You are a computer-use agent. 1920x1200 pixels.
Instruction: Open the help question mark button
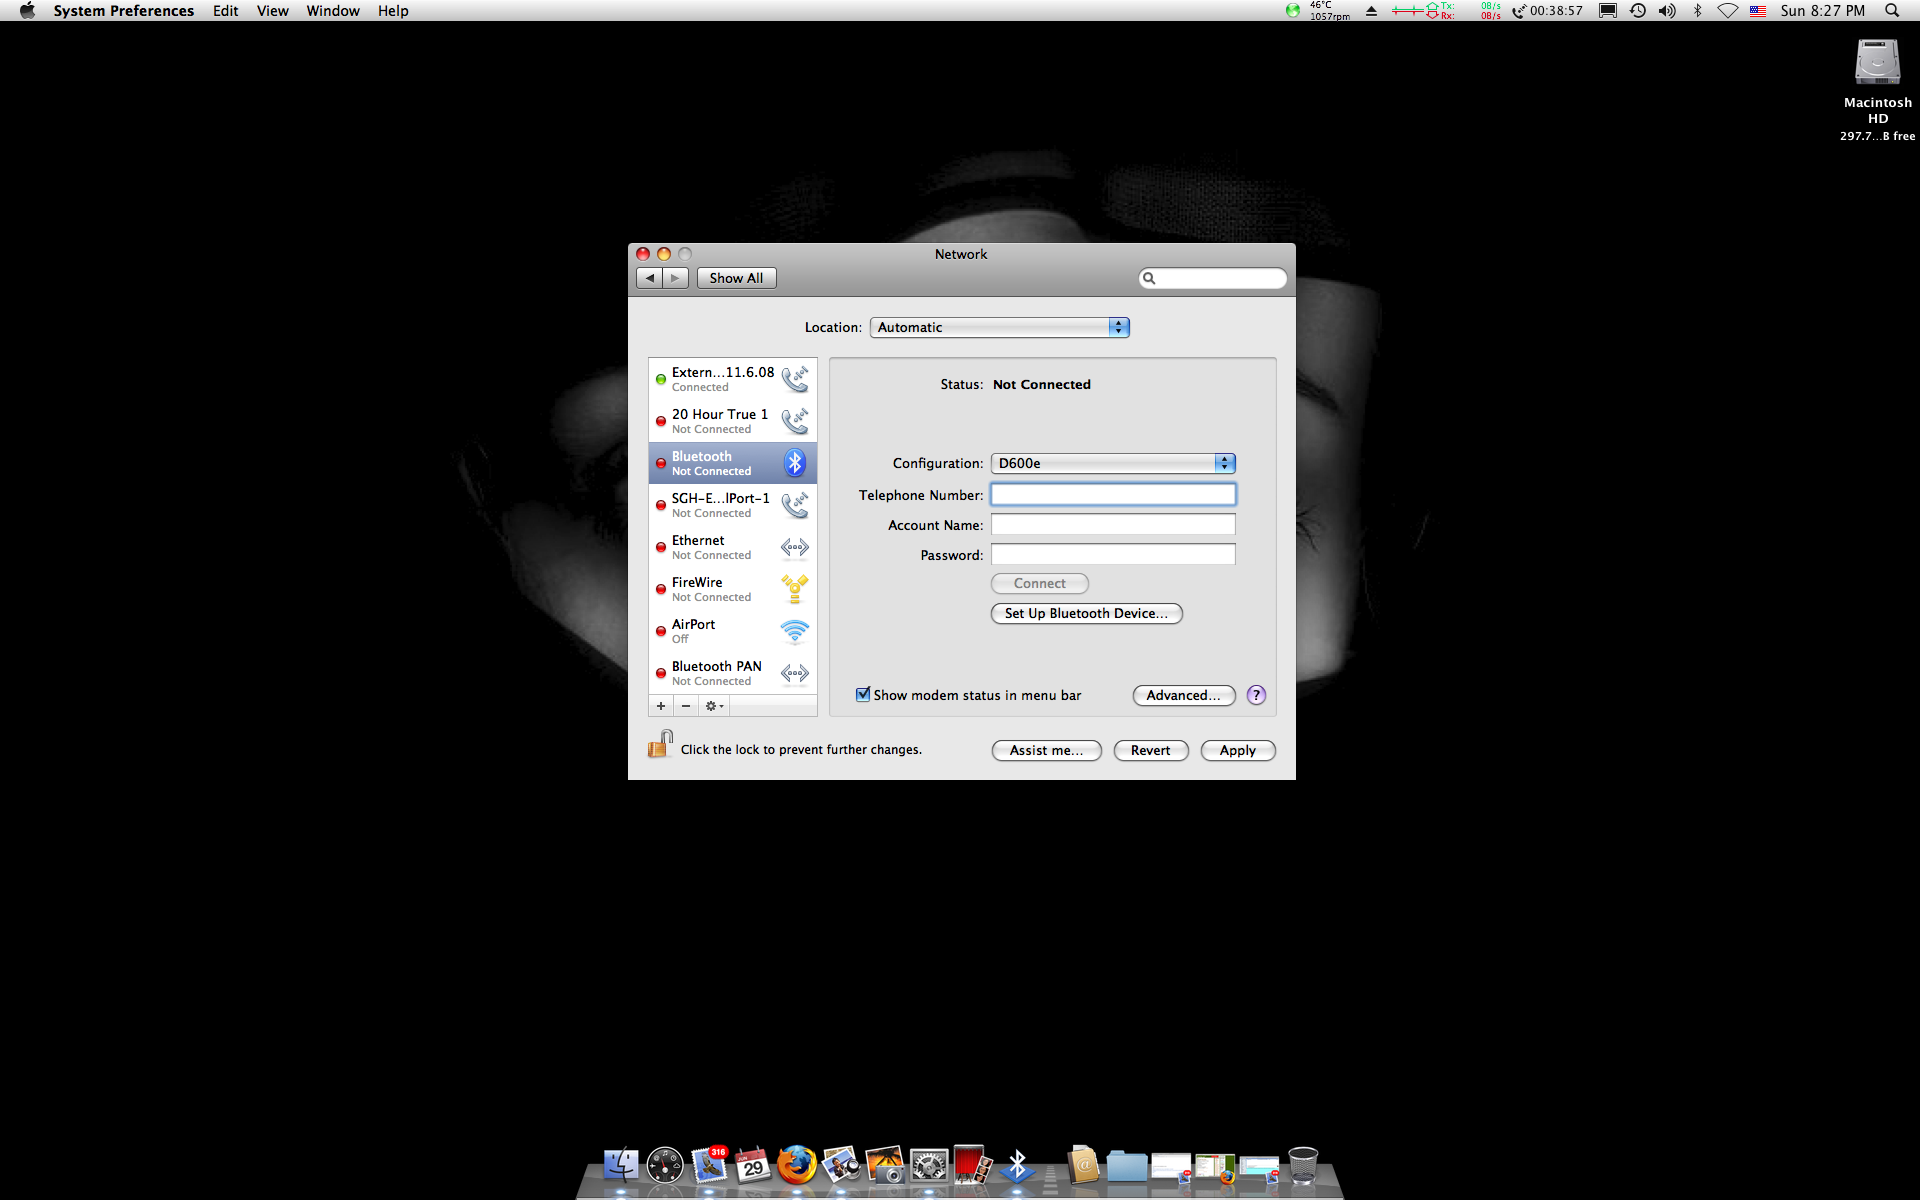tap(1256, 695)
